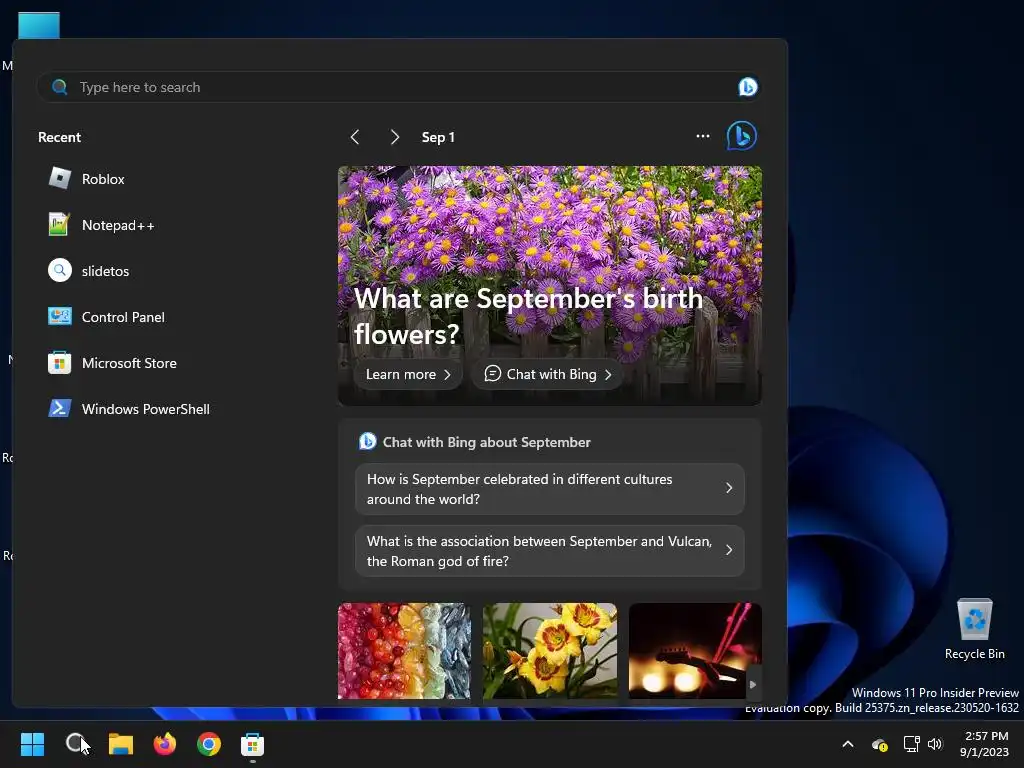Launch Firefox from taskbar
Viewport: 1024px width, 768px height.
[165, 744]
